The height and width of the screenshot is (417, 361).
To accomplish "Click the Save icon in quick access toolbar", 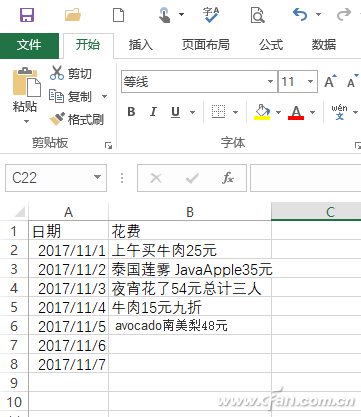I will pyautogui.click(x=27, y=15).
